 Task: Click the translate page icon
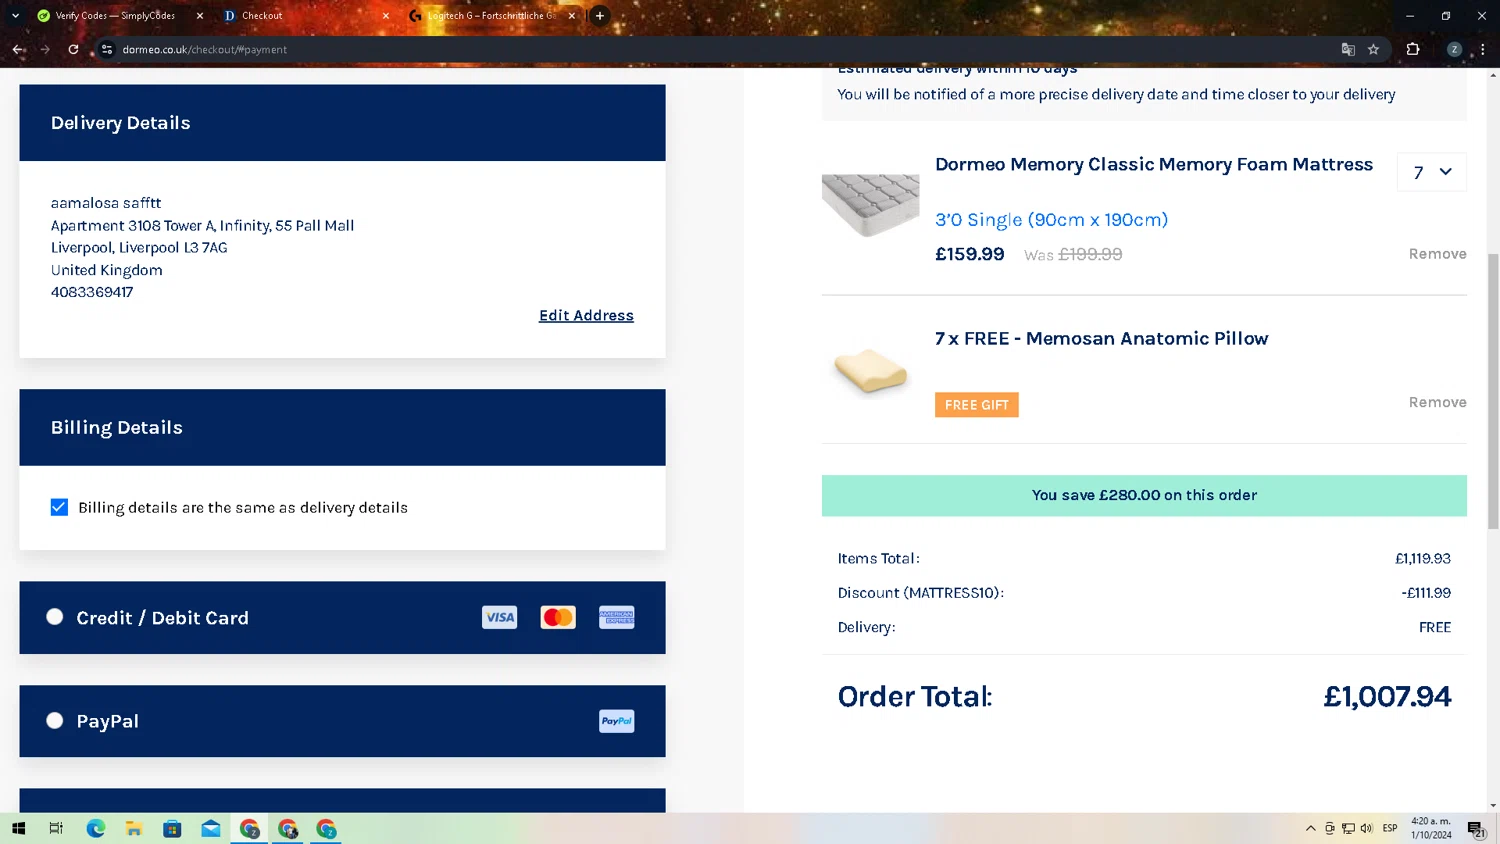[1348, 49]
